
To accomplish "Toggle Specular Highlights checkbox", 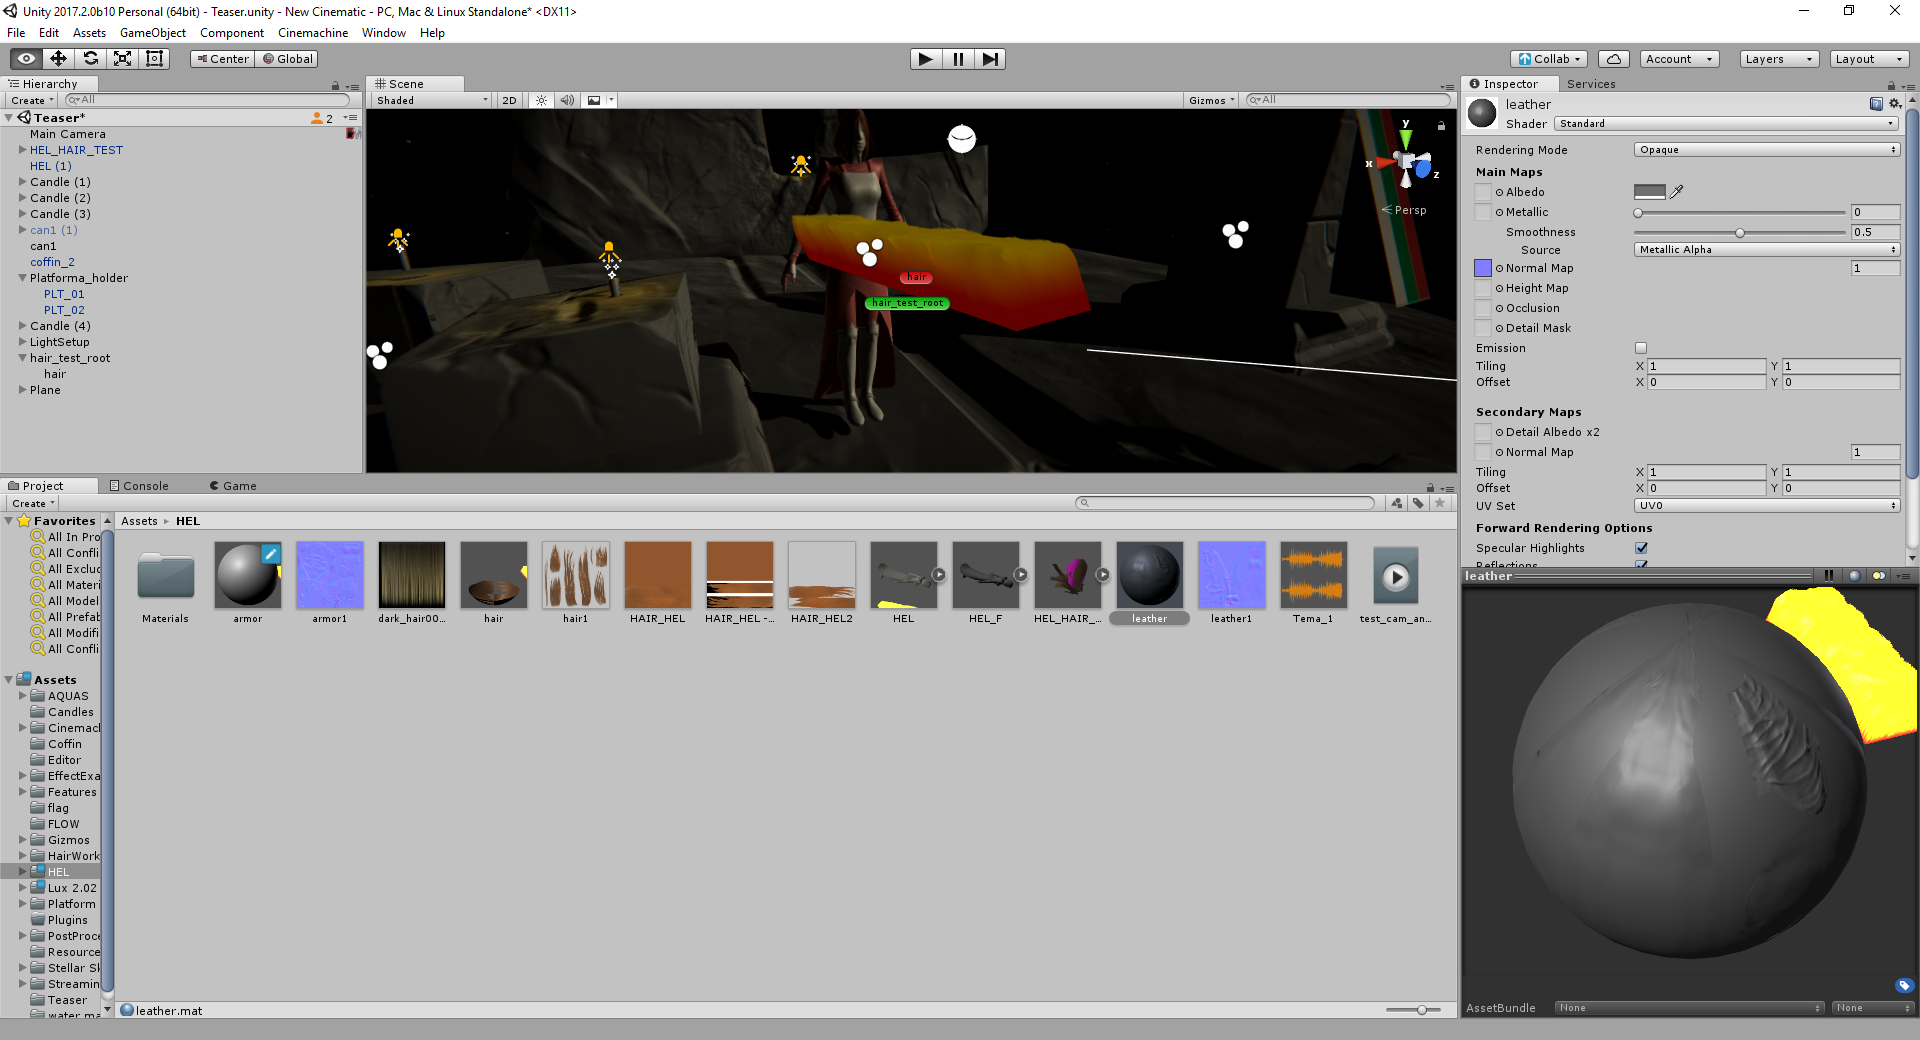I will (x=1641, y=548).
